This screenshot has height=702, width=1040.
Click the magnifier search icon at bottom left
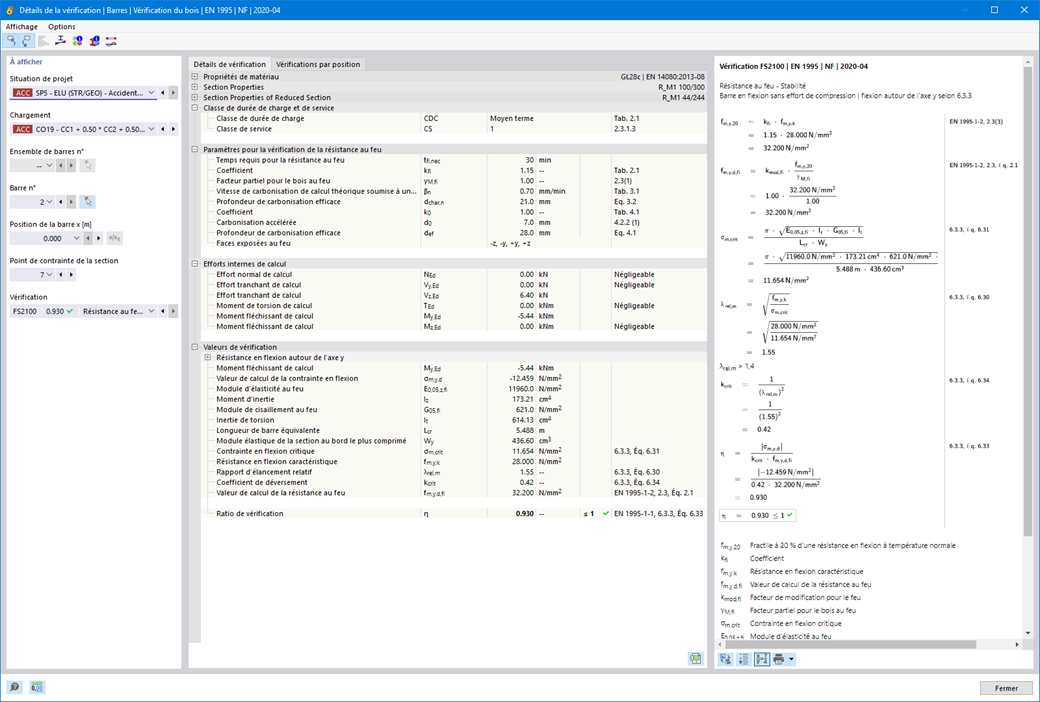click(x=14, y=687)
